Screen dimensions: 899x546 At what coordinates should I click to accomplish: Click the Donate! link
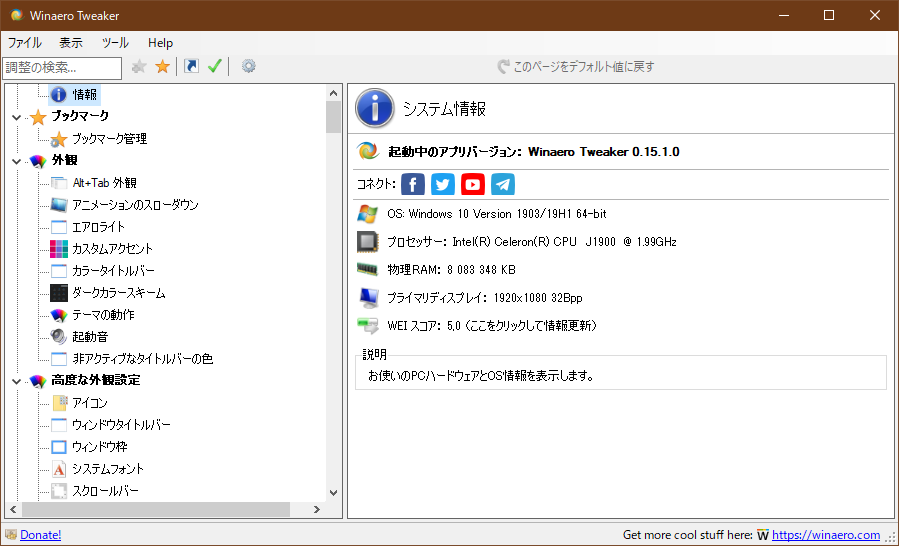(x=40, y=535)
